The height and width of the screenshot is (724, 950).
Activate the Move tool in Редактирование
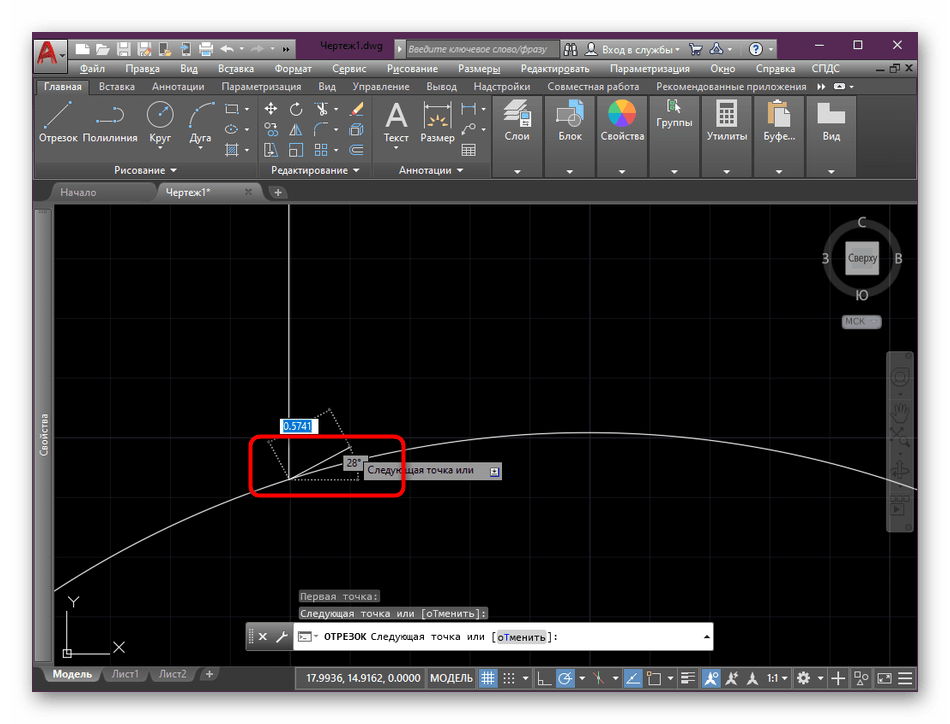(x=270, y=109)
